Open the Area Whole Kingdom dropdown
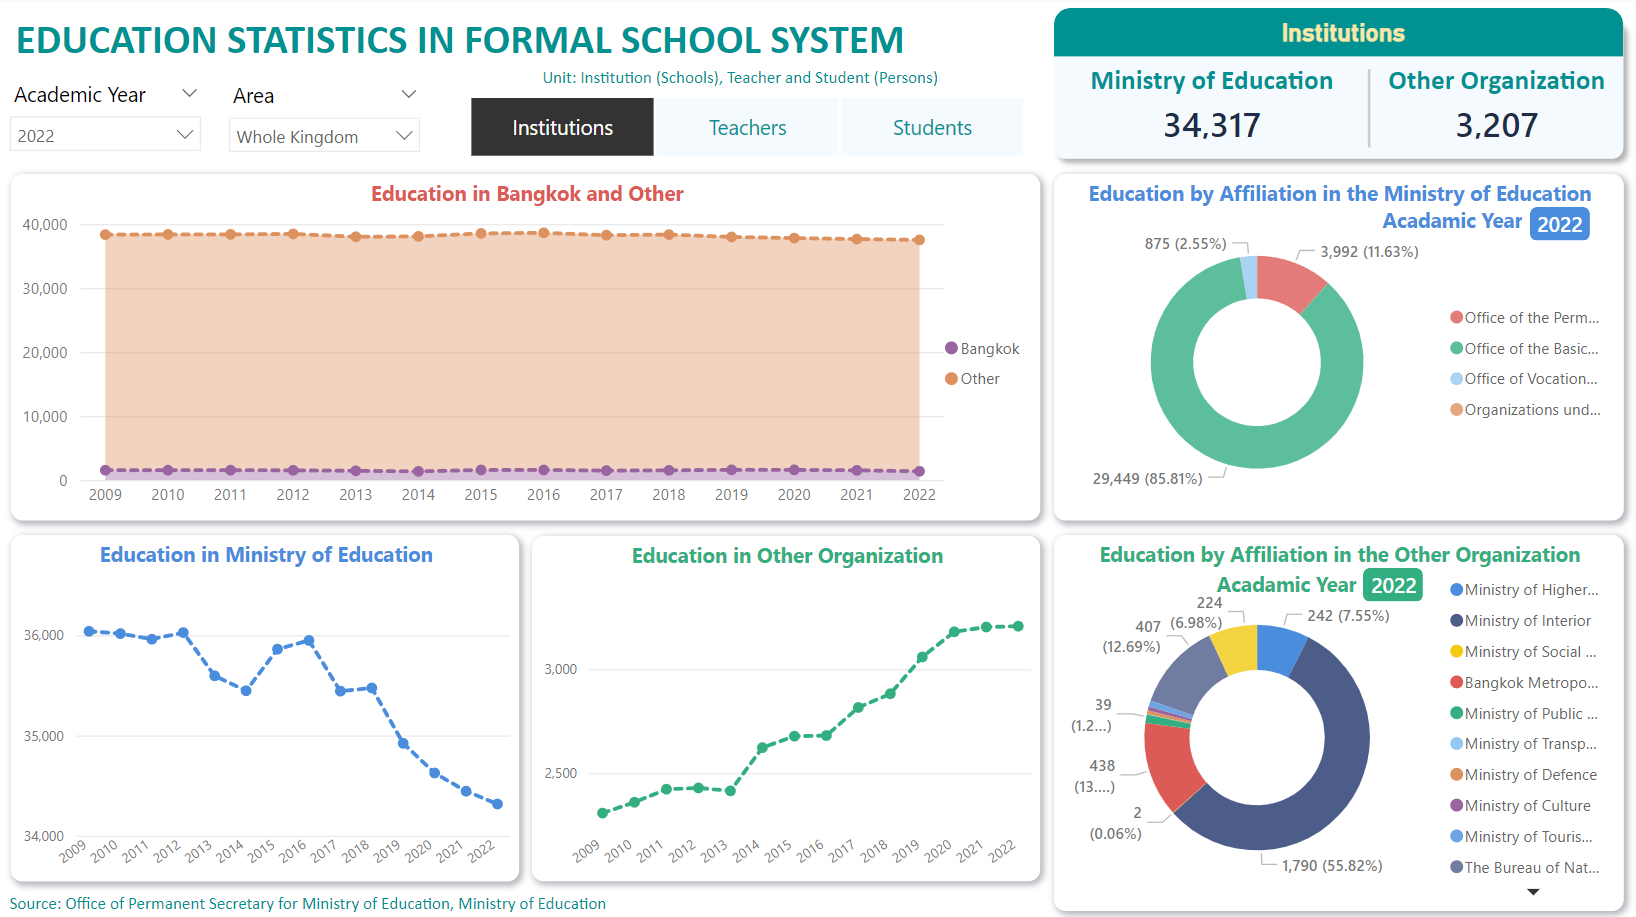 pos(324,136)
